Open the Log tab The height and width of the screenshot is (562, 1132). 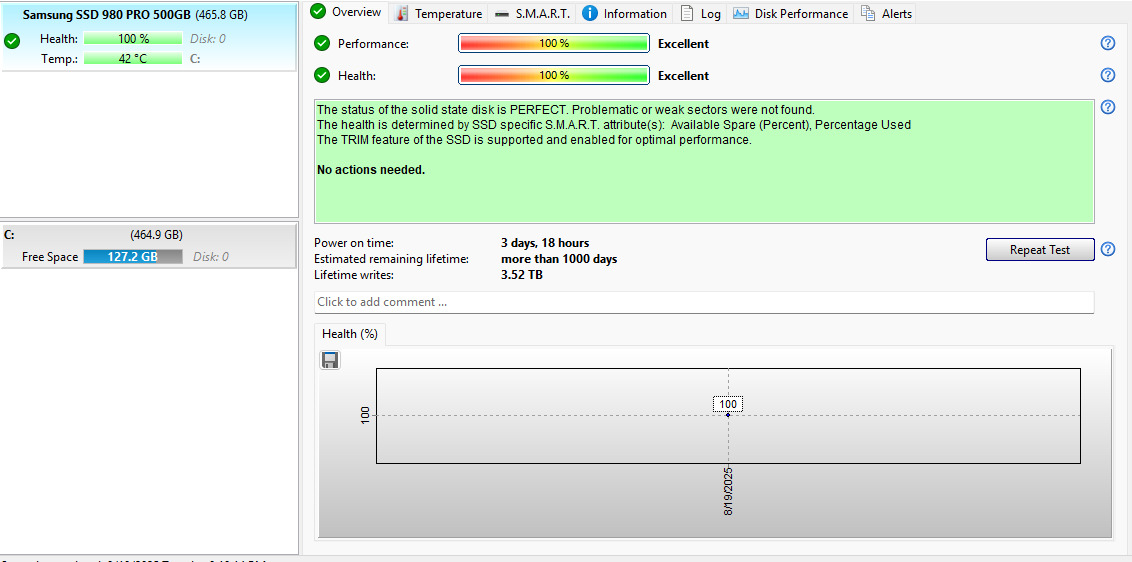[x=700, y=14]
